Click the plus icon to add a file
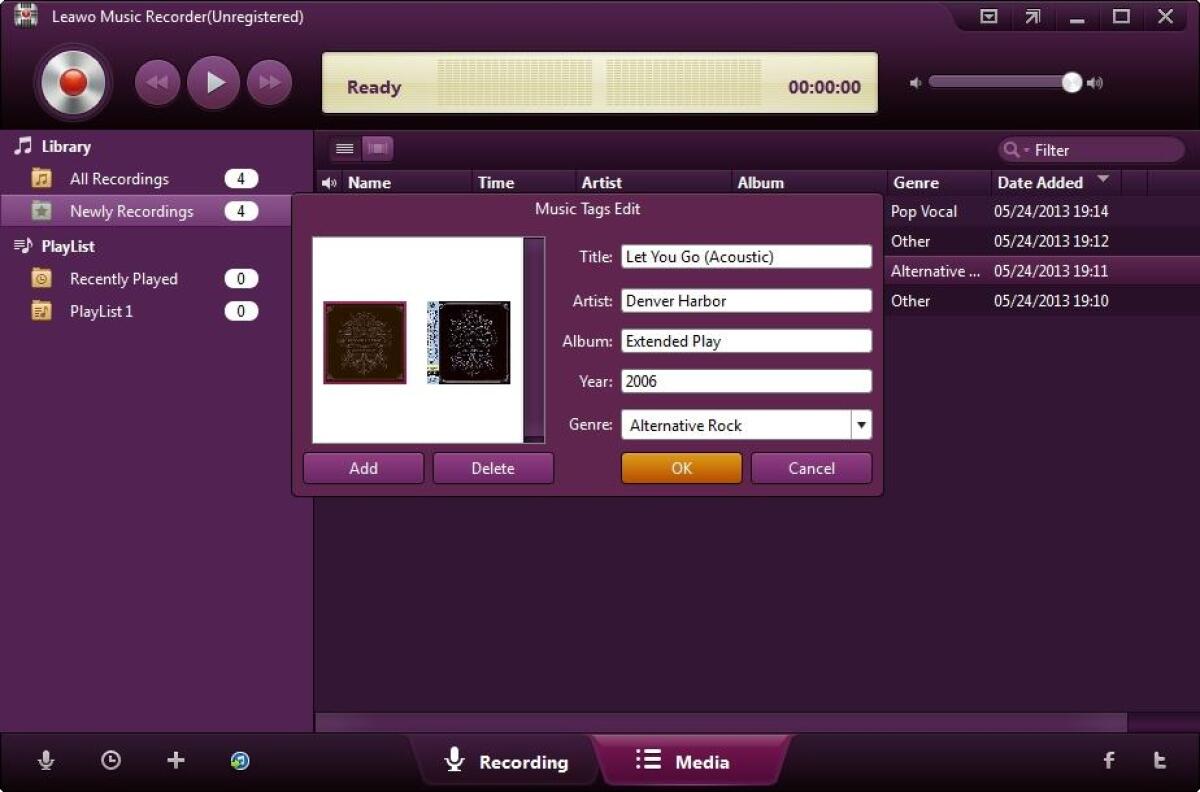The image size is (1200, 792). coord(175,760)
